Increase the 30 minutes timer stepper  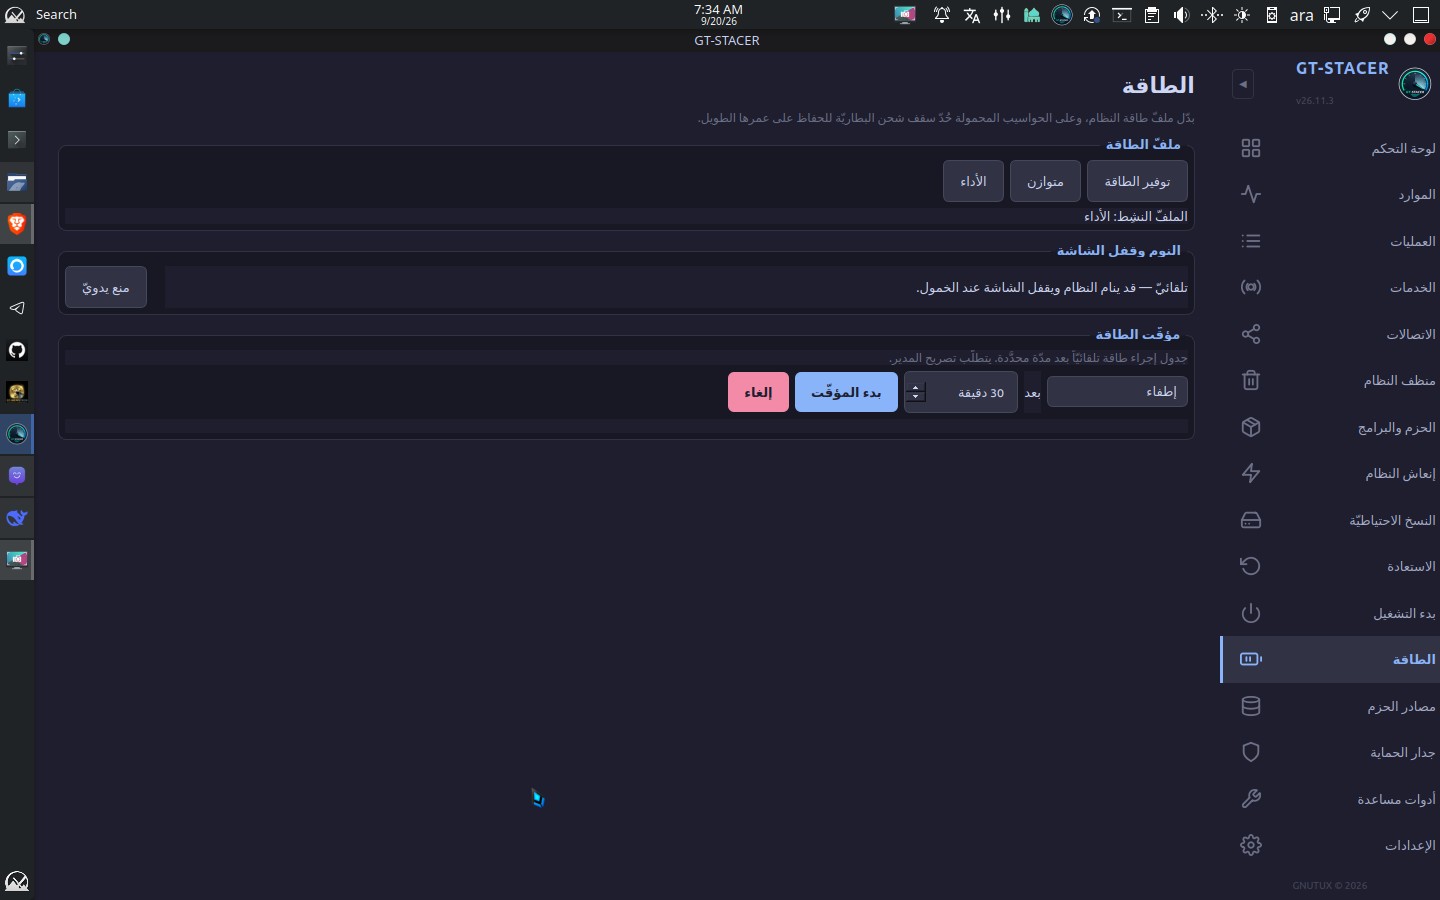[x=916, y=387]
